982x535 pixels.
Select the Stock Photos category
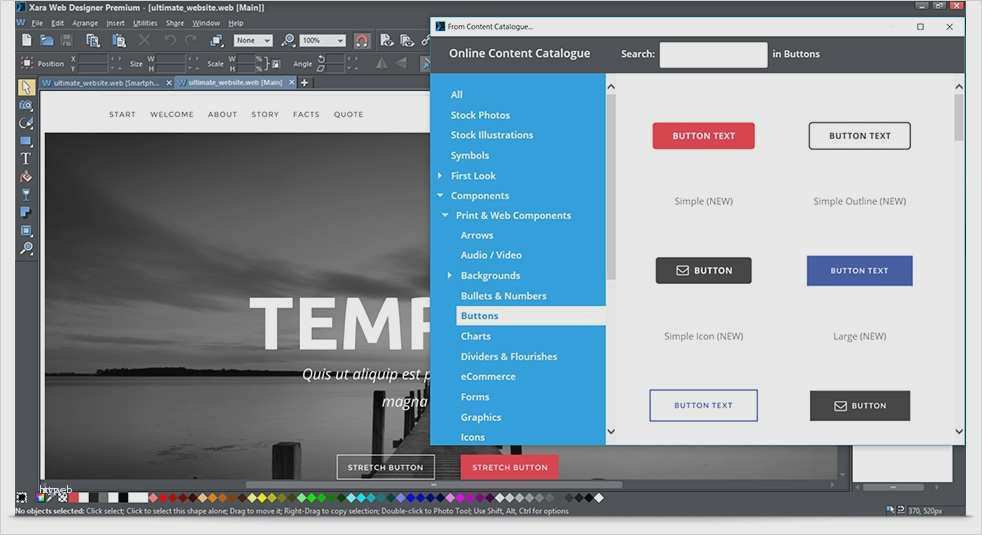[x=480, y=115]
